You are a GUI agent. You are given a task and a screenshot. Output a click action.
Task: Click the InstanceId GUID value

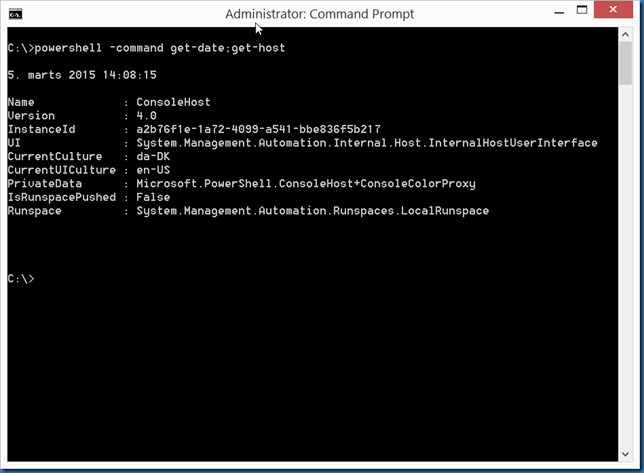(x=258, y=129)
